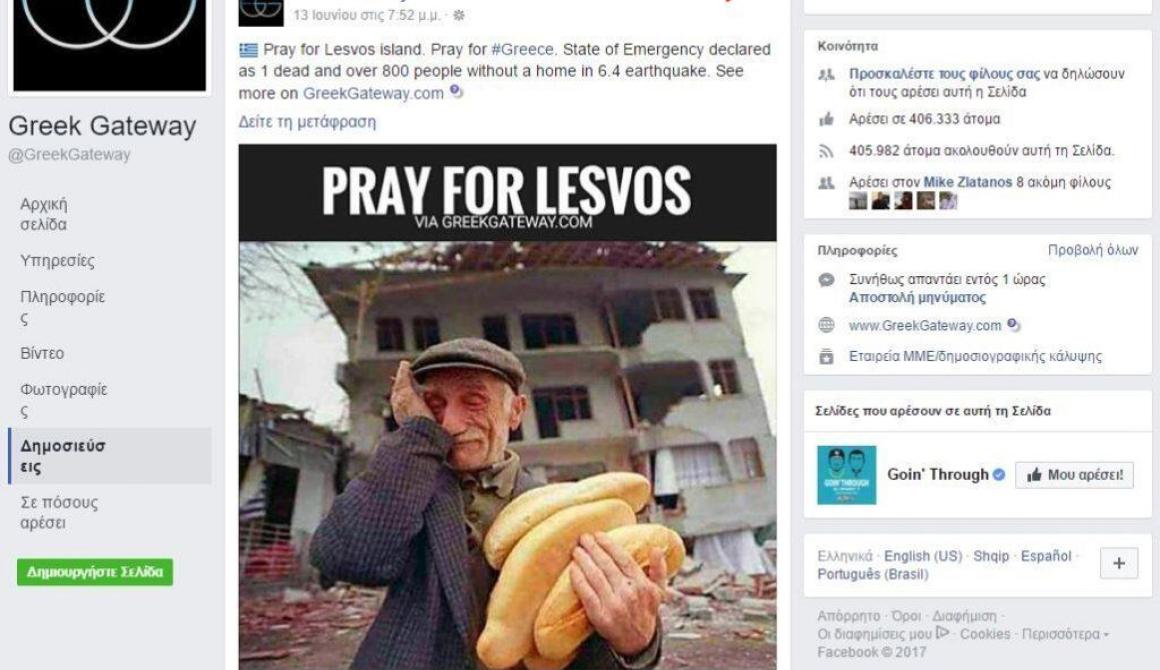The height and width of the screenshot is (670, 1160).
Task: Click the media company category icon
Action: (826, 356)
